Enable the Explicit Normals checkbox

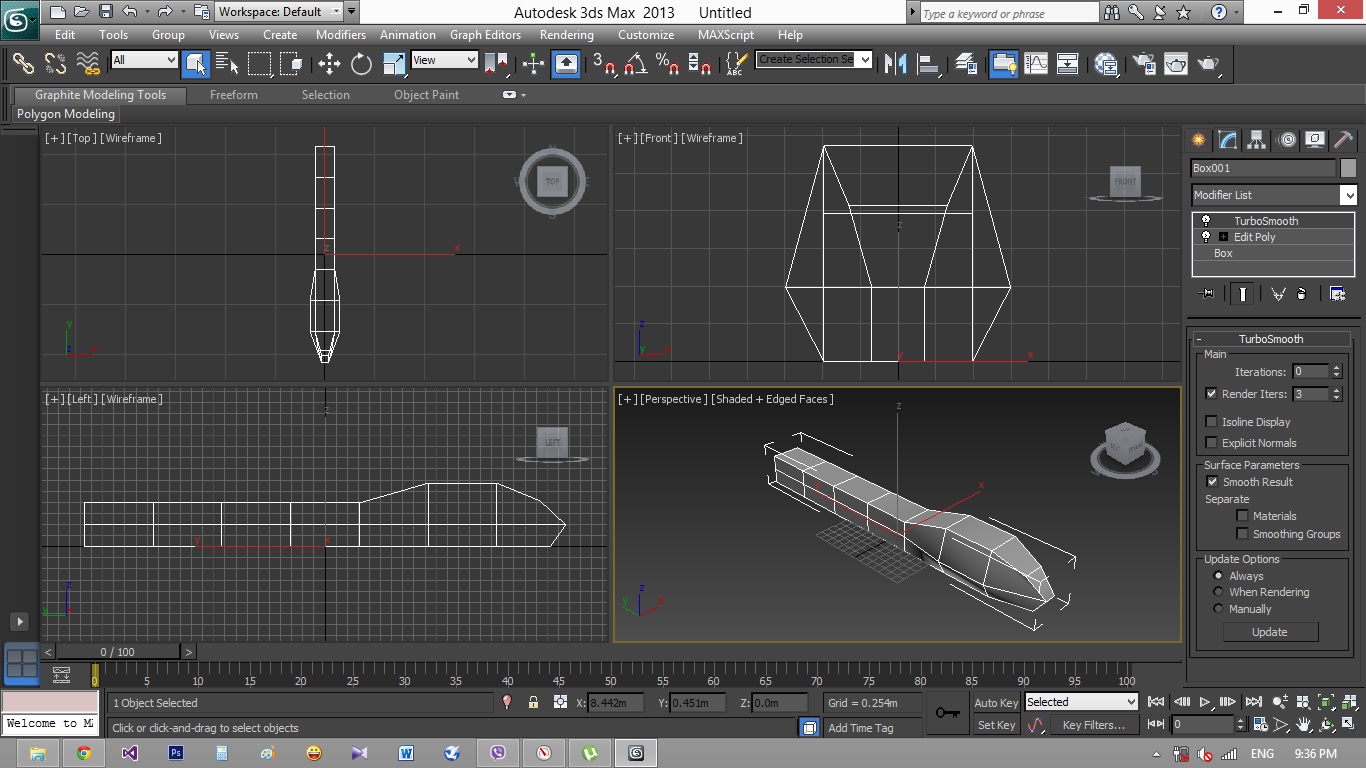[x=1212, y=443]
